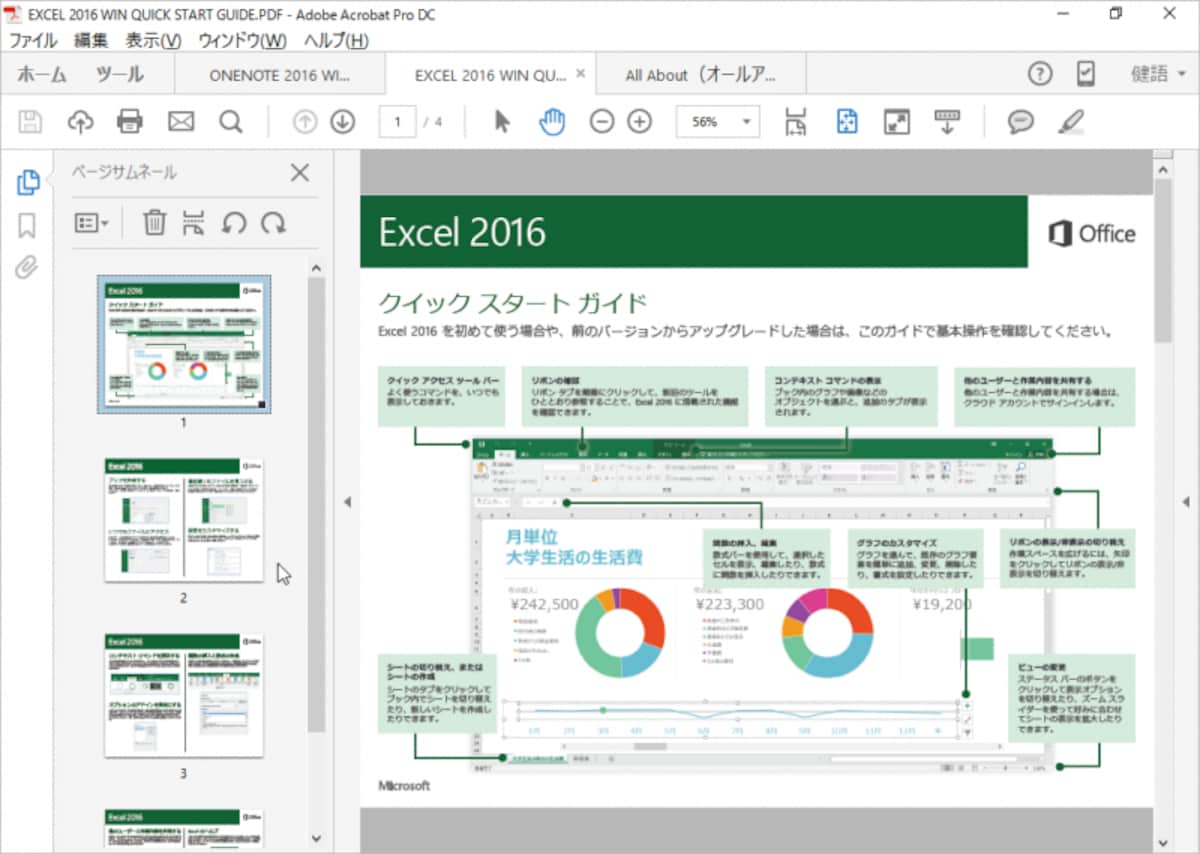Open the find text magnifier icon

[231, 122]
